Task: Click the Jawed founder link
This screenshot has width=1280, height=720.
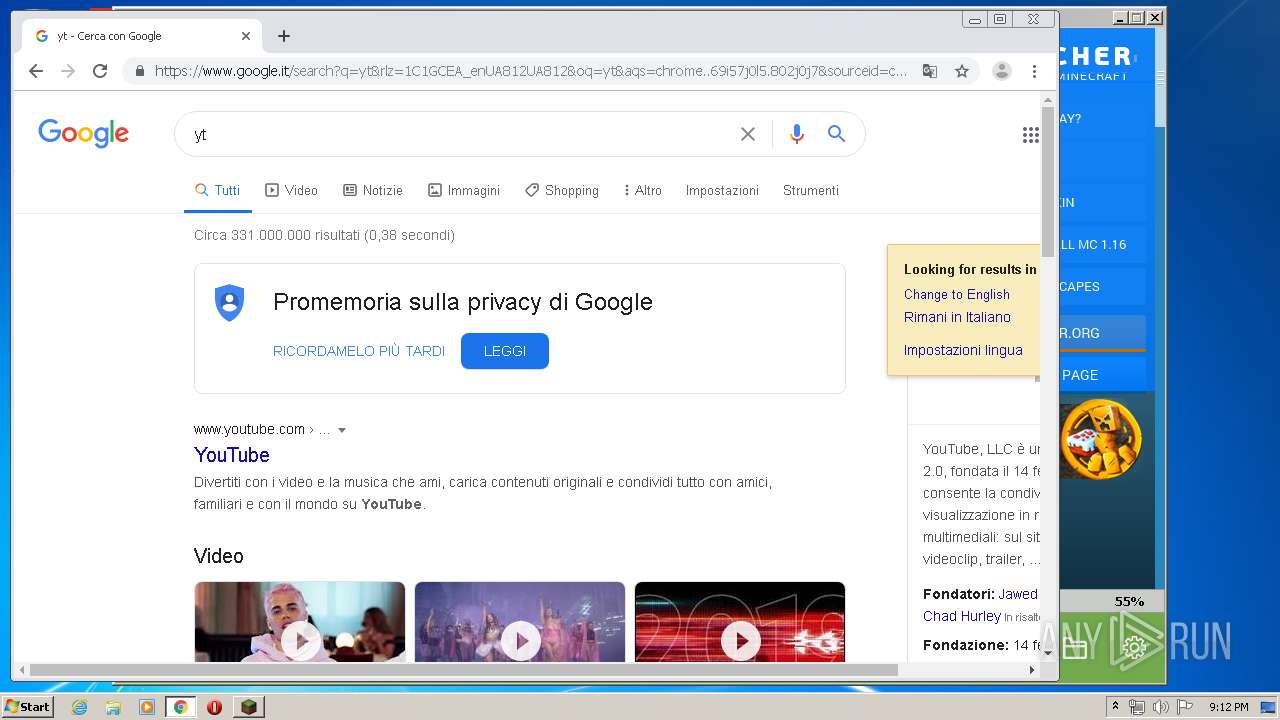Action: coord(1018,594)
